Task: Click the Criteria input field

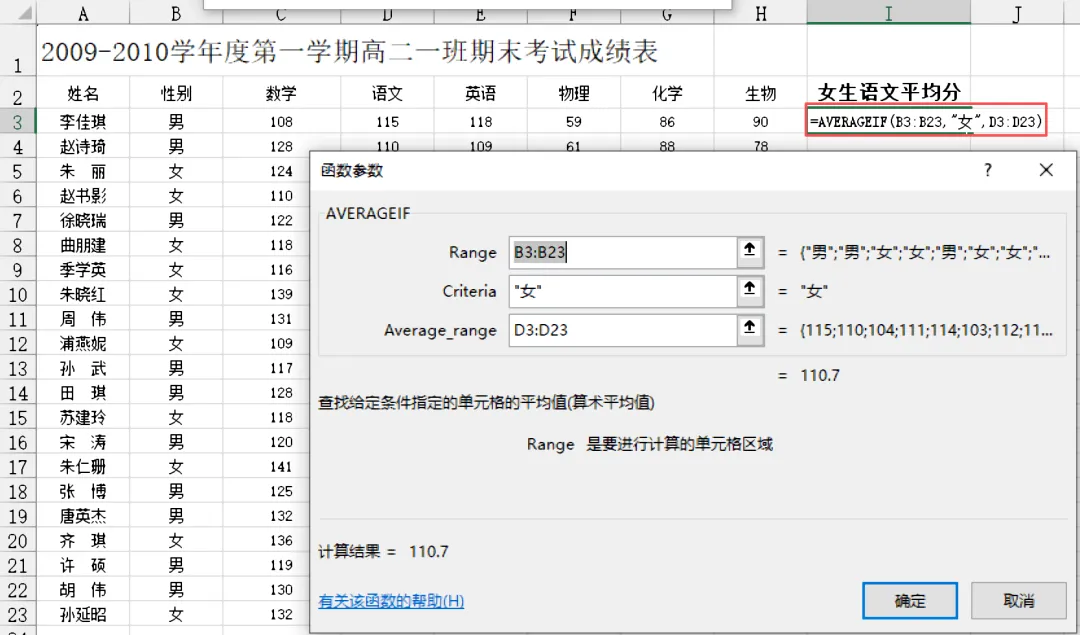Action: point(623,291)
